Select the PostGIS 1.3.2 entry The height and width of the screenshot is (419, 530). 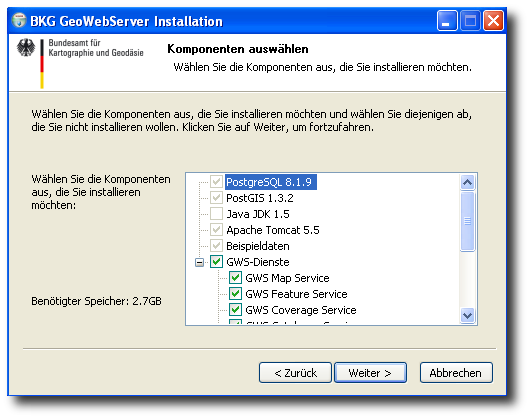(x=260, y=198)
